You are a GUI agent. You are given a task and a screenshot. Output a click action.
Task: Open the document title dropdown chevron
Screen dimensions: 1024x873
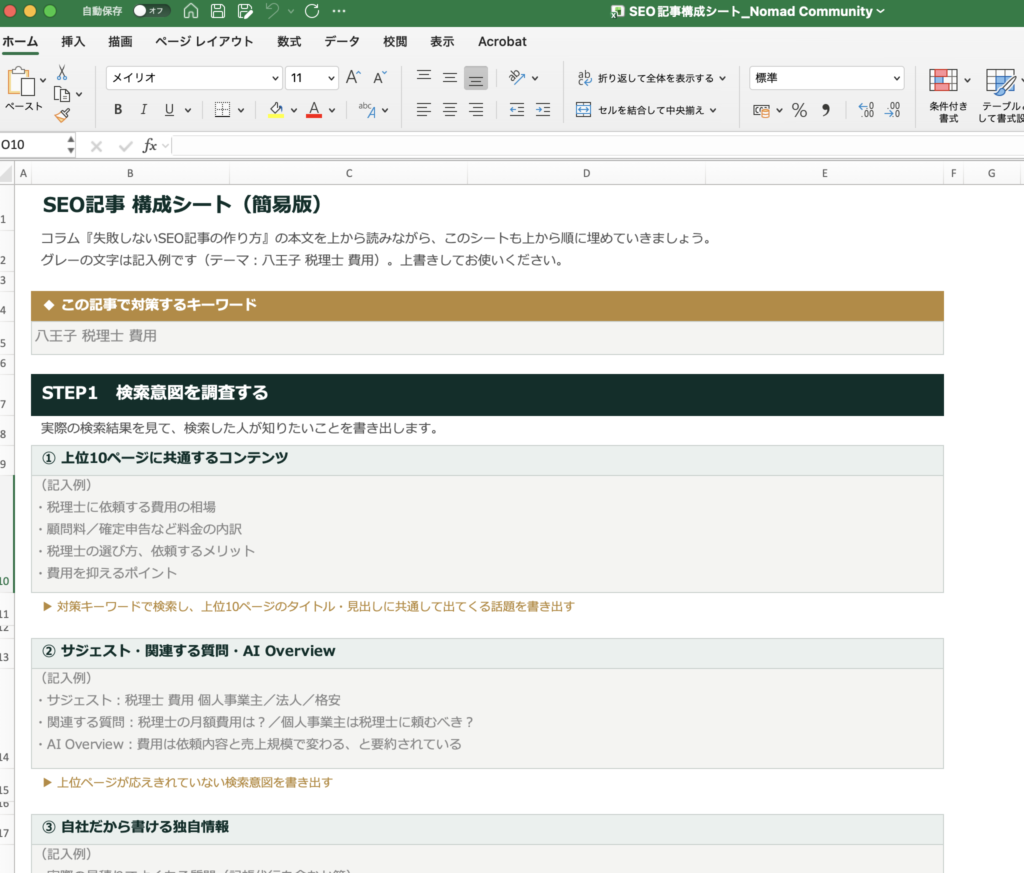tap(880, 11)
